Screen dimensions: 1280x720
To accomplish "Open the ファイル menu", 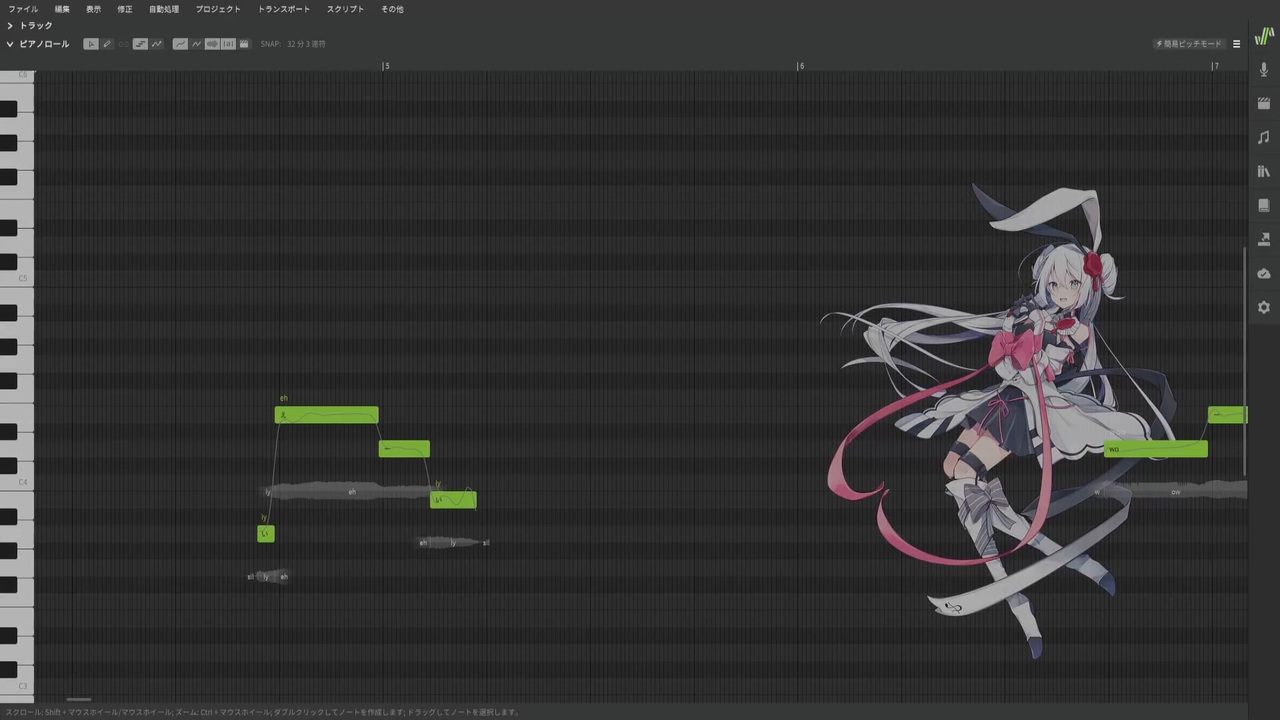I will pos(23,9).
